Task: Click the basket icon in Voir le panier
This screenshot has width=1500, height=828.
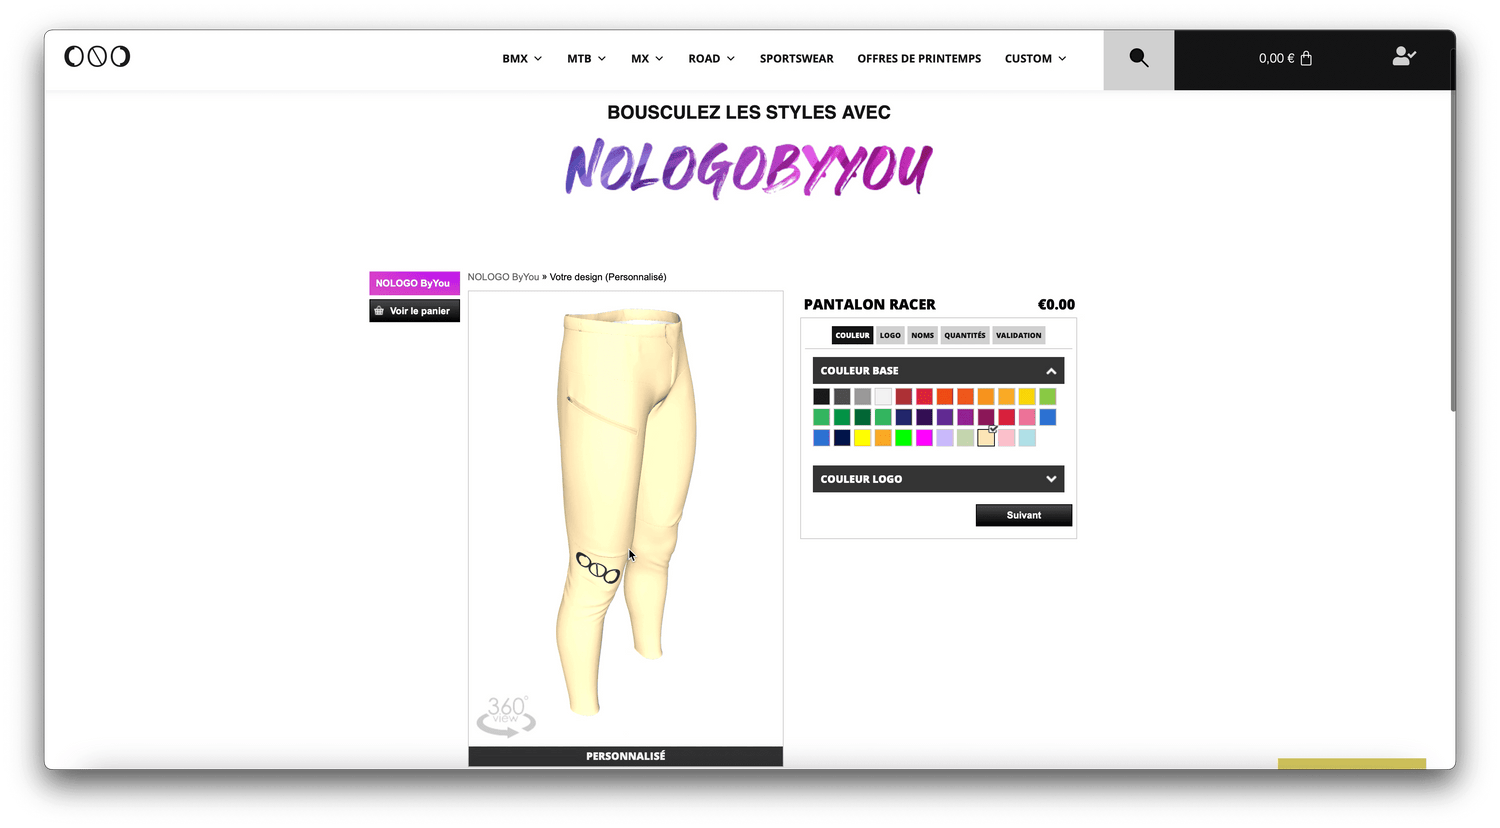Action: [379, 311]
